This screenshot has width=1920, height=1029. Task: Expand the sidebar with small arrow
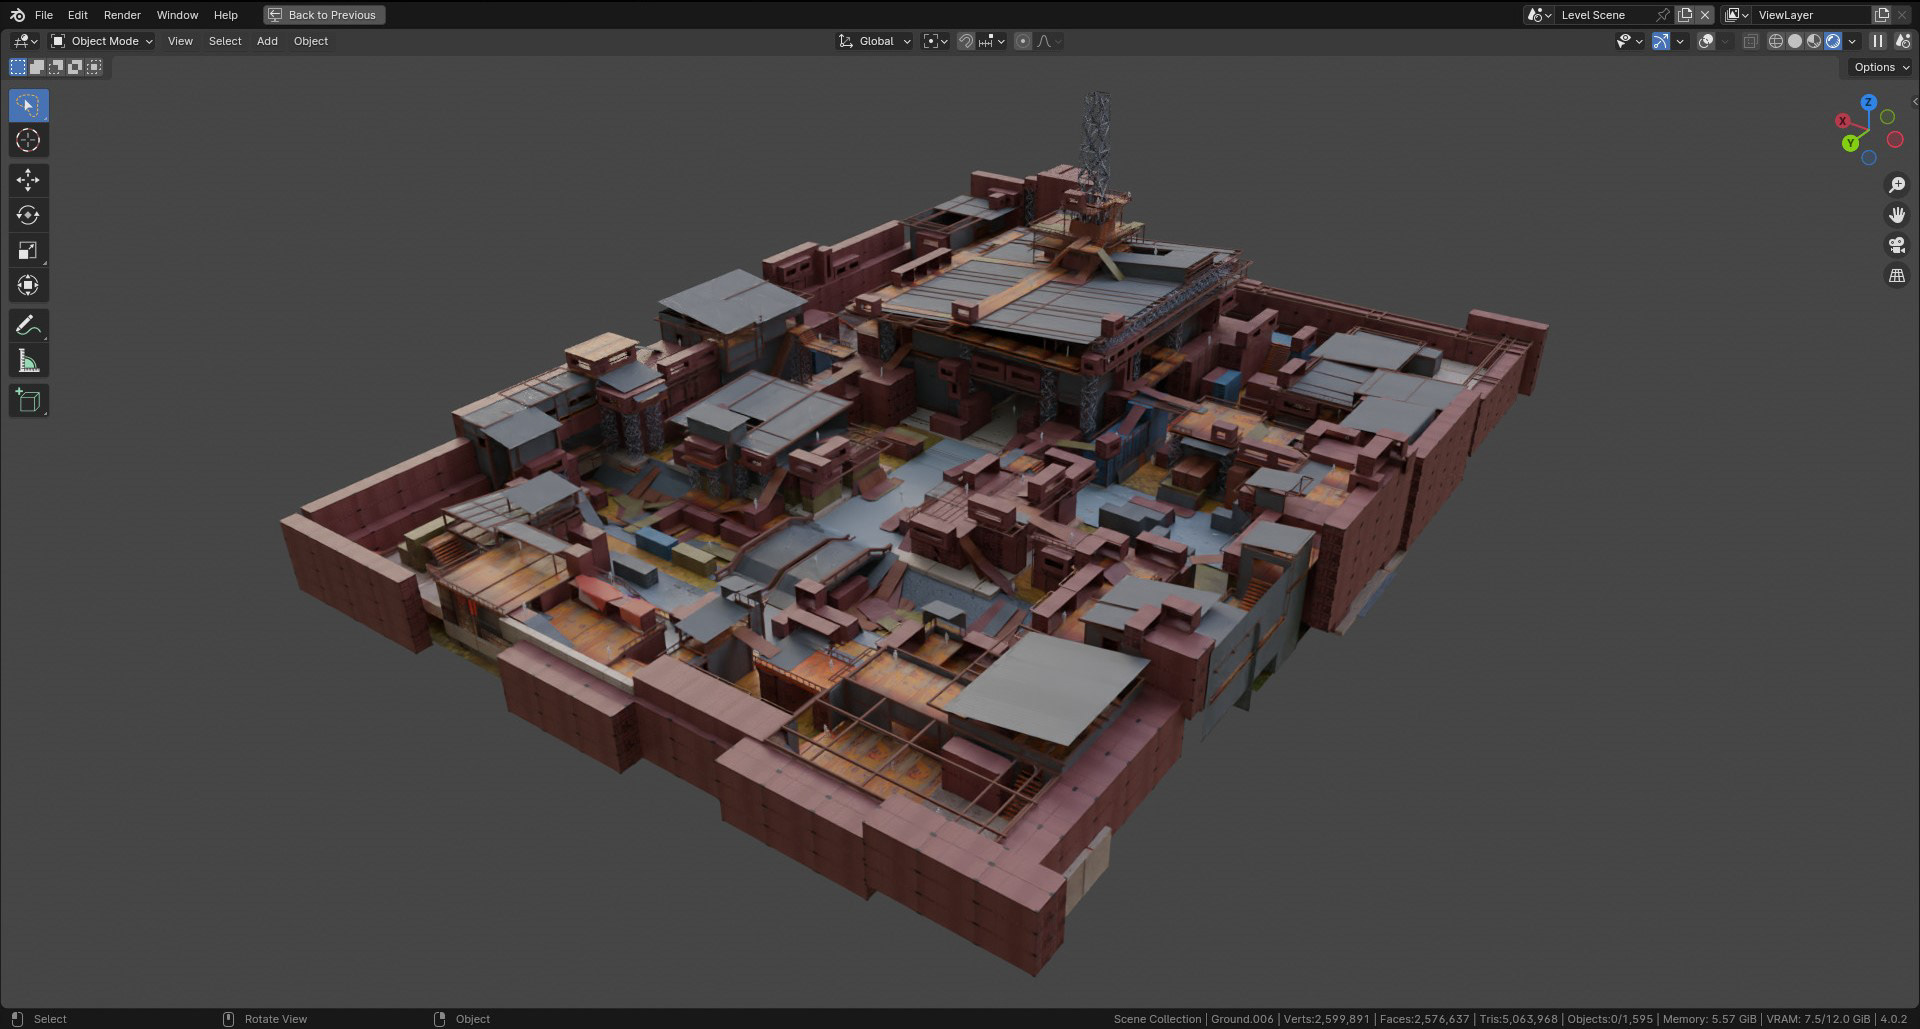pos(1914,102)
